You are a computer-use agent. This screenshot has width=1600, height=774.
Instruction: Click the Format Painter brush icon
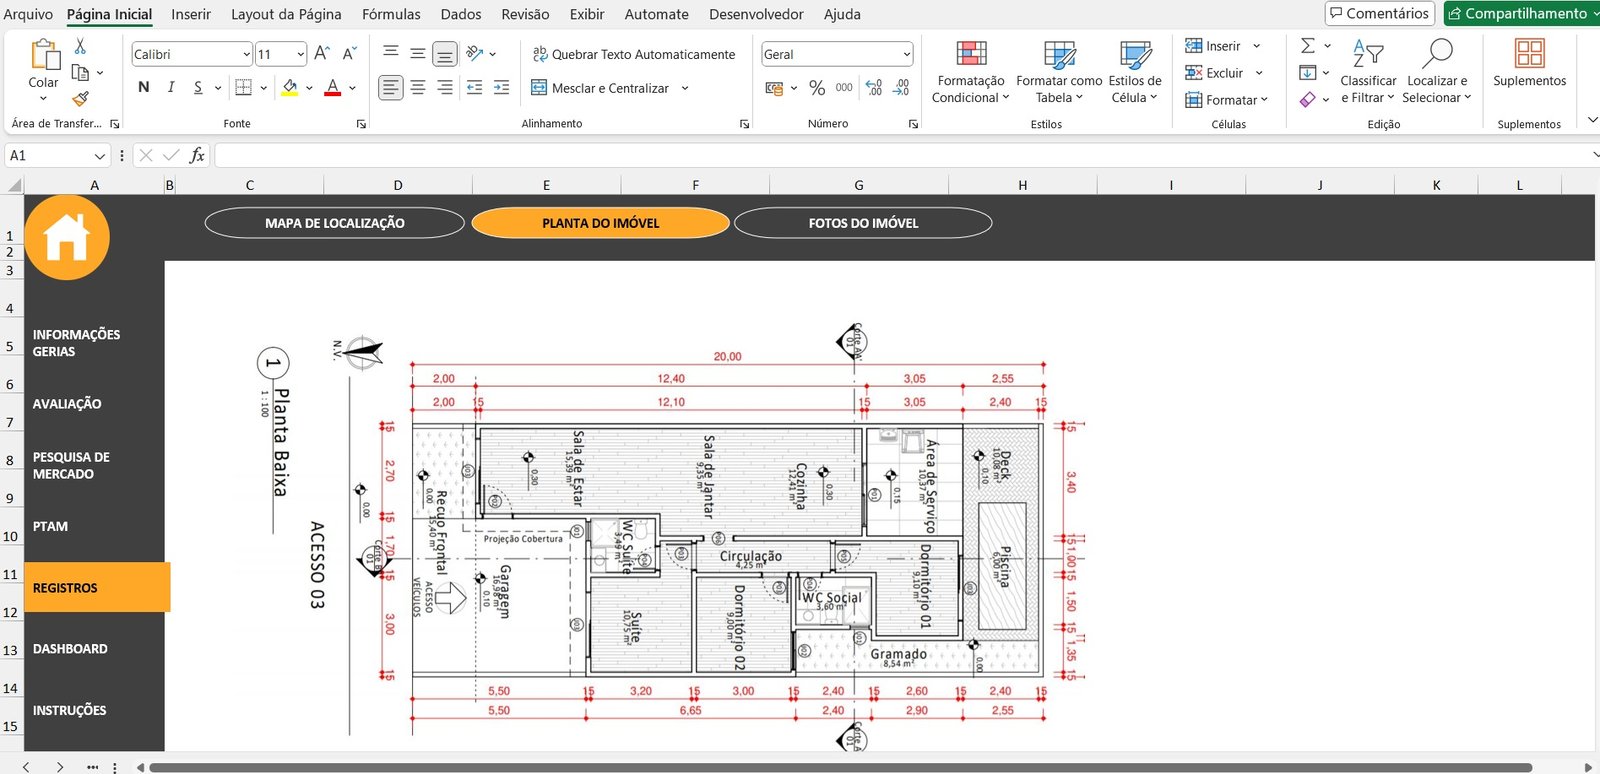coord(81,99)
